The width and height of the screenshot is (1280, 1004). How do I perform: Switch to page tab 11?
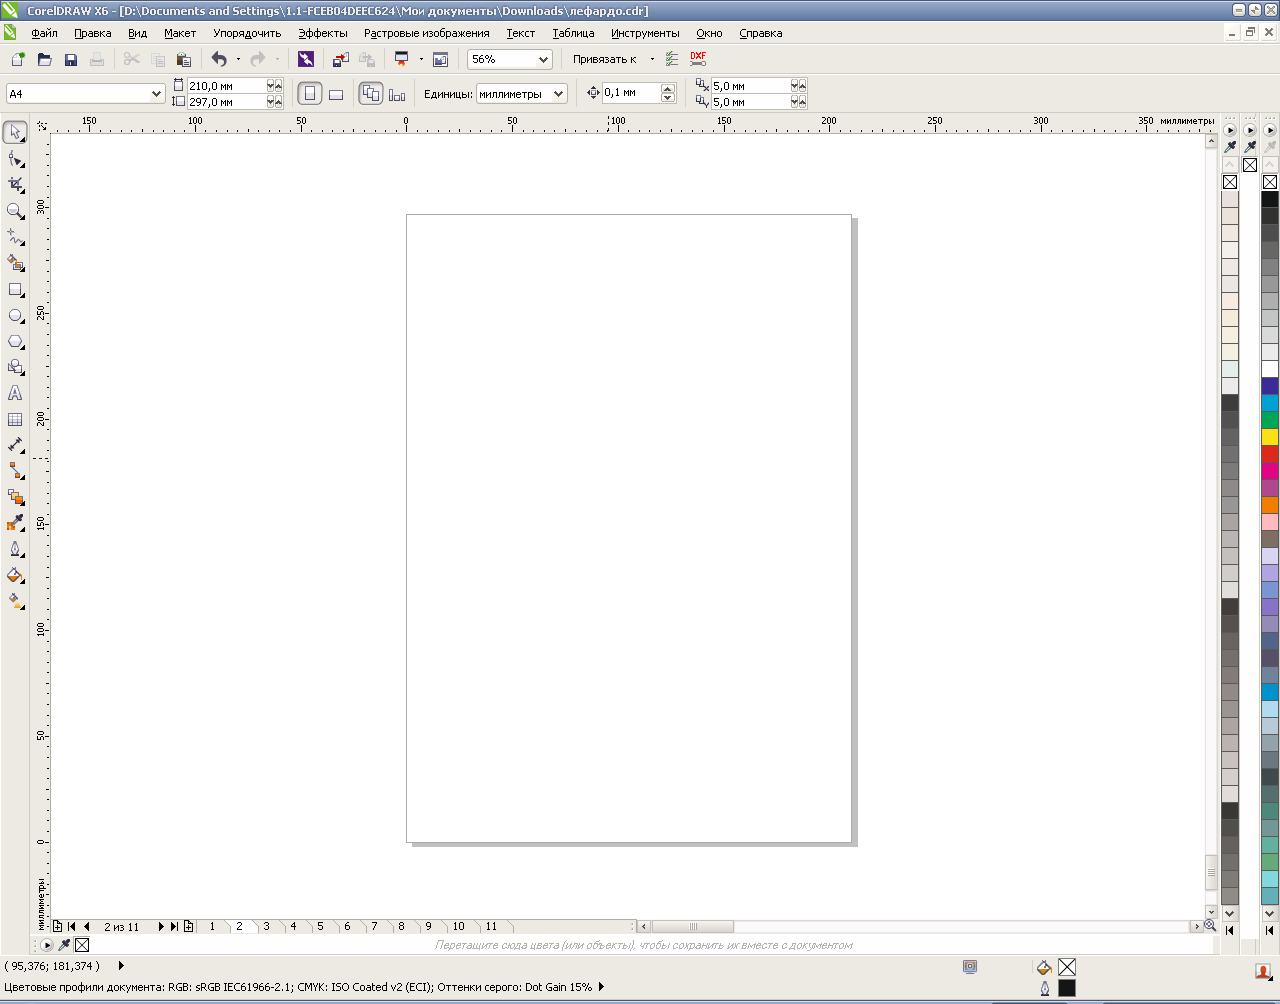point(491,926)
